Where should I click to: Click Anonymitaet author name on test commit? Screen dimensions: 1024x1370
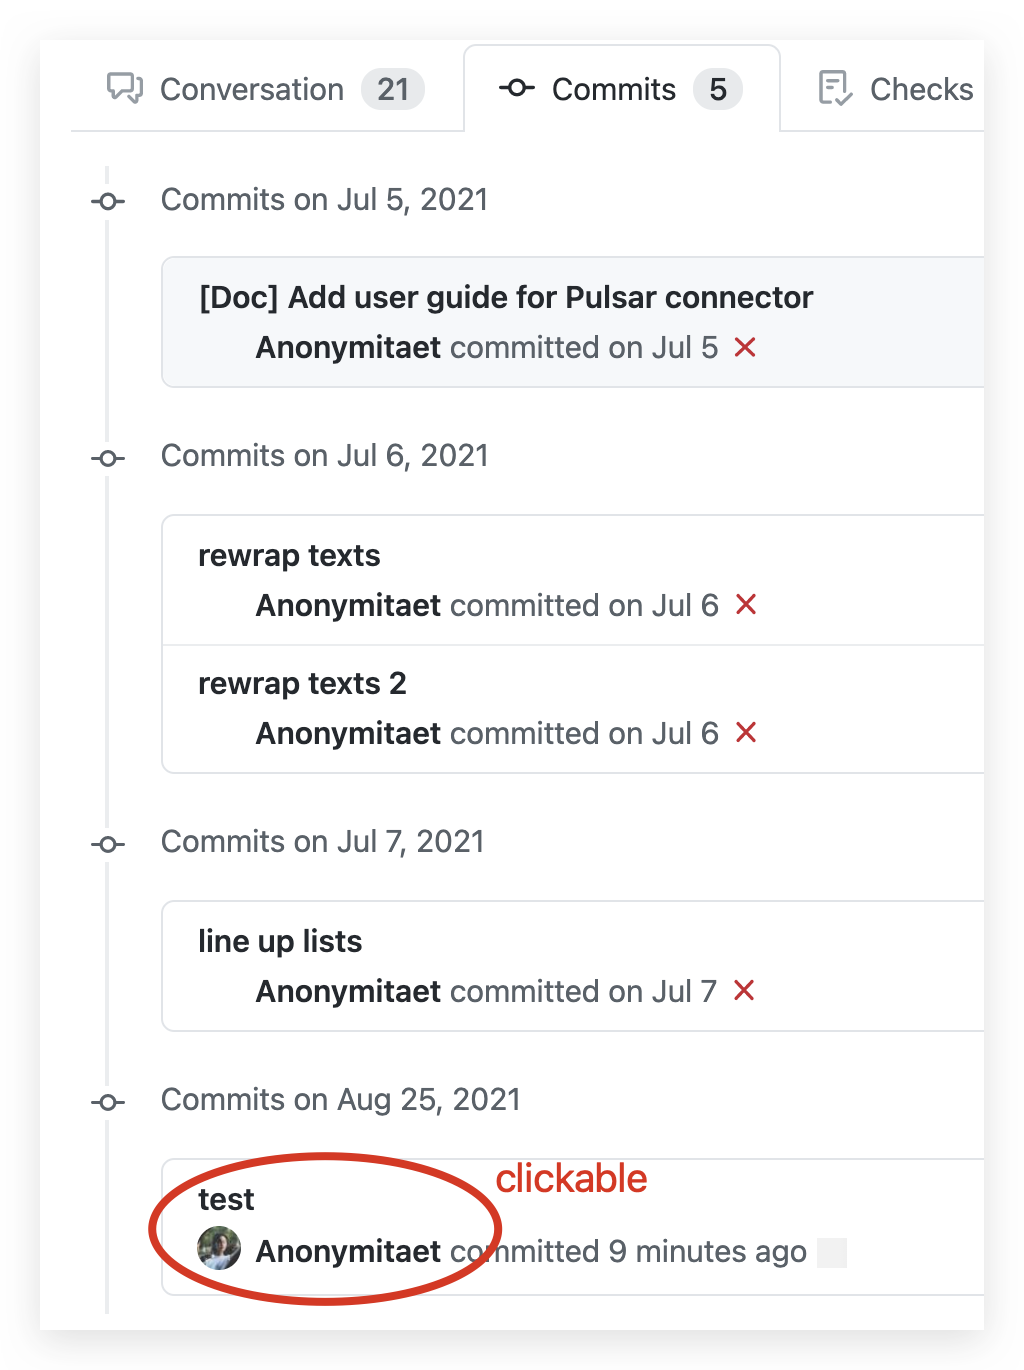(x=348, y=1251)
